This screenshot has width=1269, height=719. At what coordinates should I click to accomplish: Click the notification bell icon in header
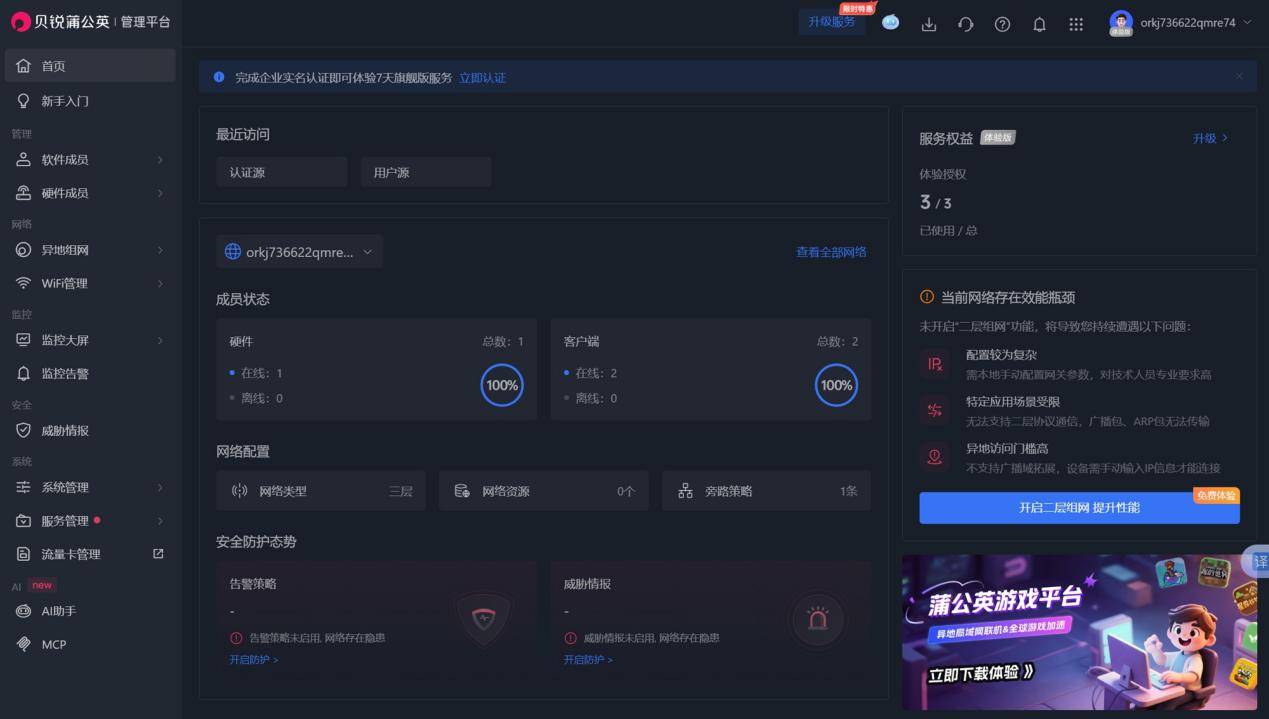[x=1039, y=24]
